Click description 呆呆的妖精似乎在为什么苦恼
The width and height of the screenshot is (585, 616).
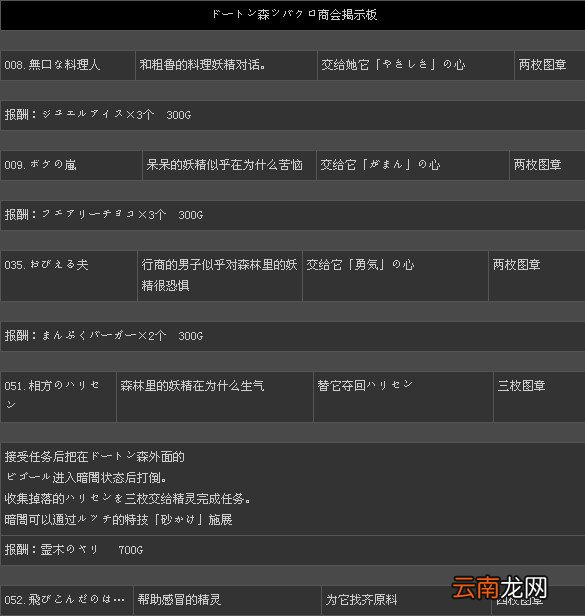(x=224, y=165)
